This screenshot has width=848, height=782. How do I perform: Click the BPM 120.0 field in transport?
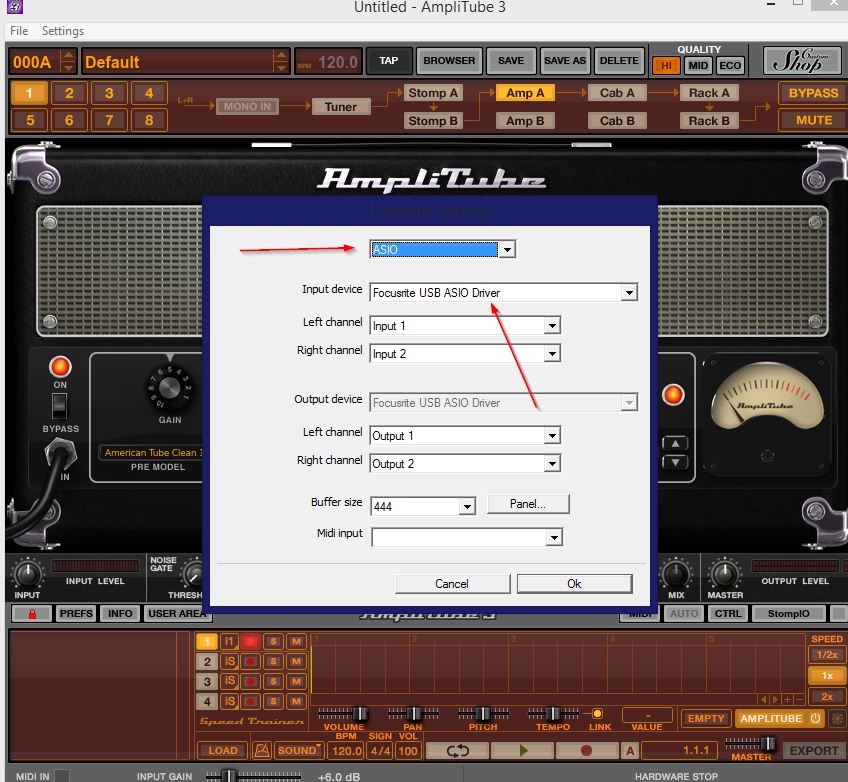[x=346, y=751]
